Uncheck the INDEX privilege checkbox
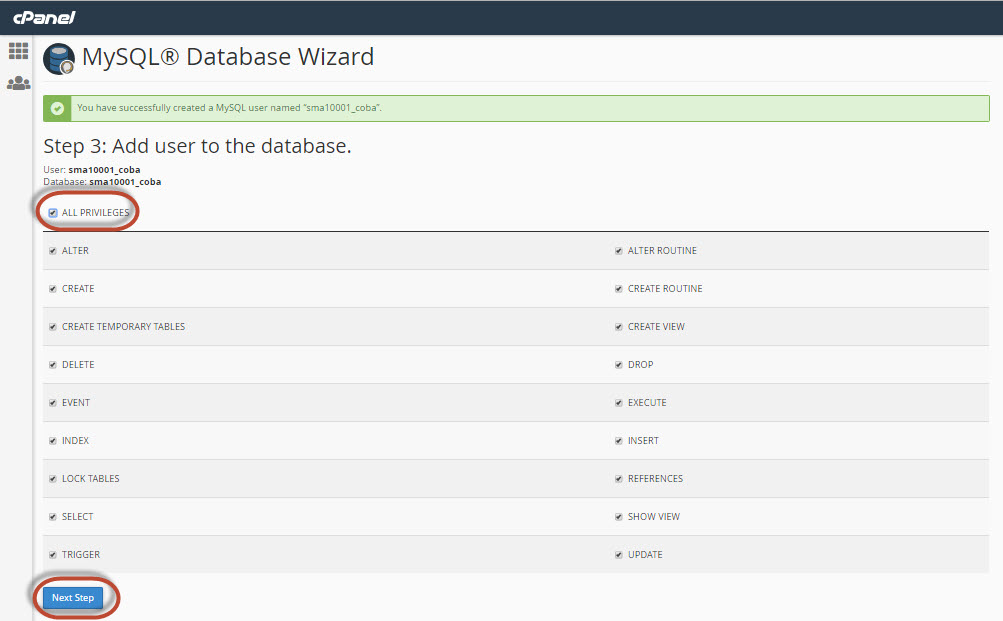This screenshot has height=621, width=1003. [x=53, y=441]
